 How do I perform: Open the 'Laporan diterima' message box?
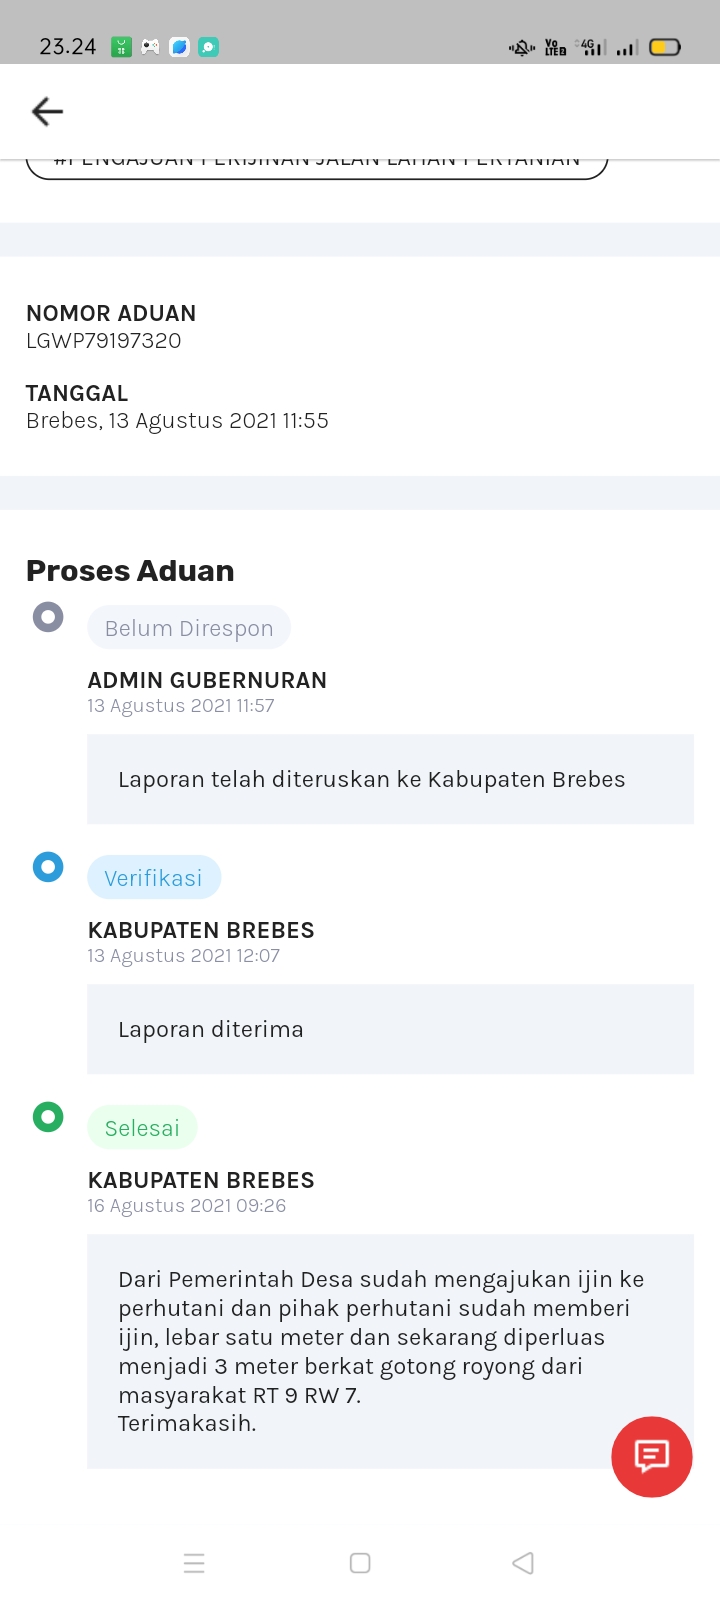pos(390,1029)
